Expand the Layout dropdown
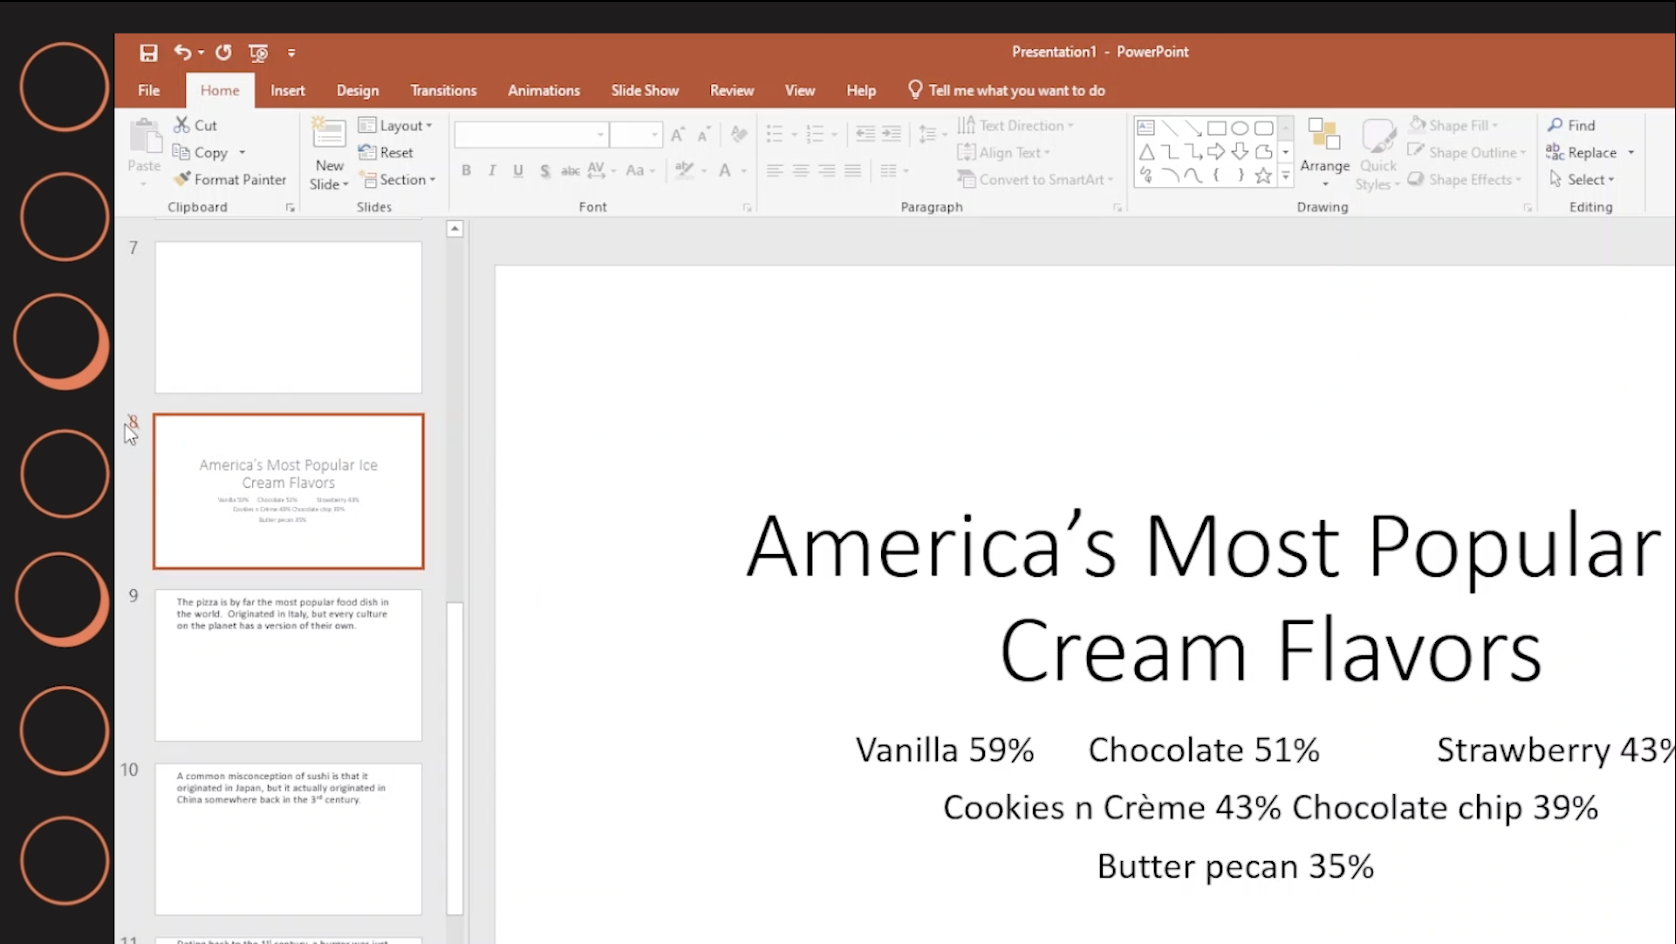 pos(396,126)
